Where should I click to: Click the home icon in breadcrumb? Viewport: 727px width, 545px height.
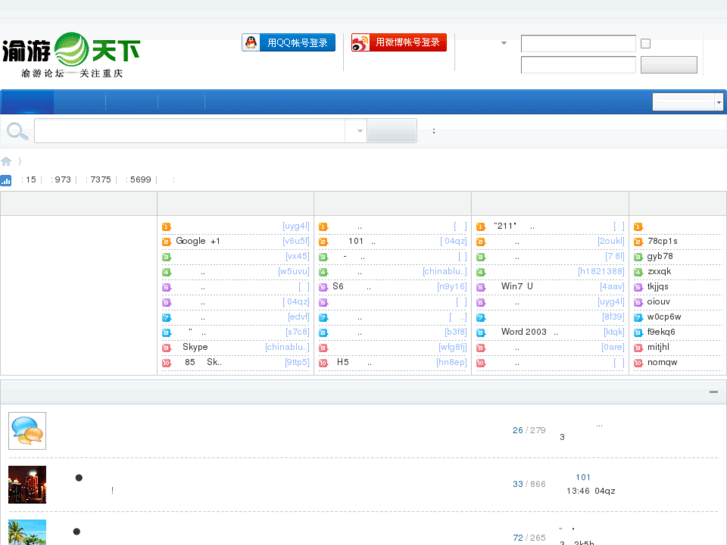click(x=6, y=161)
